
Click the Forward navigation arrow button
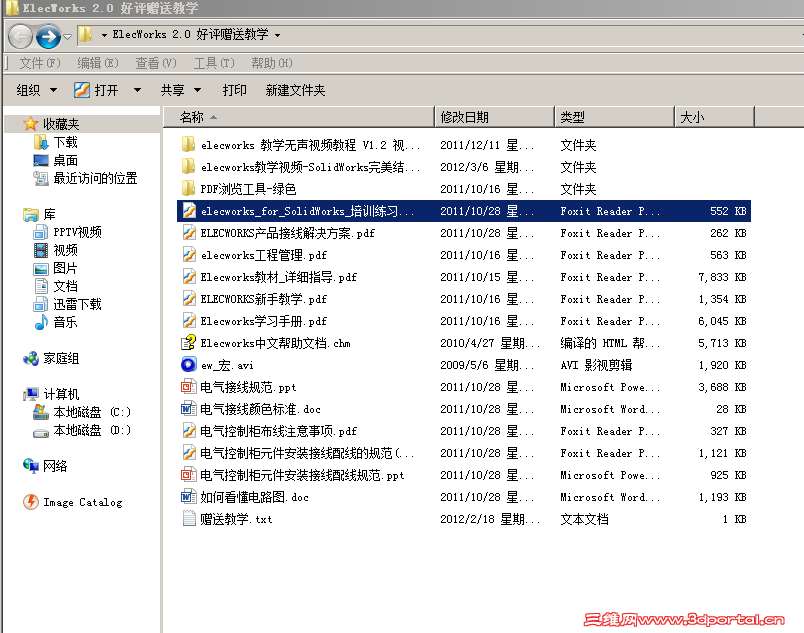49,36
